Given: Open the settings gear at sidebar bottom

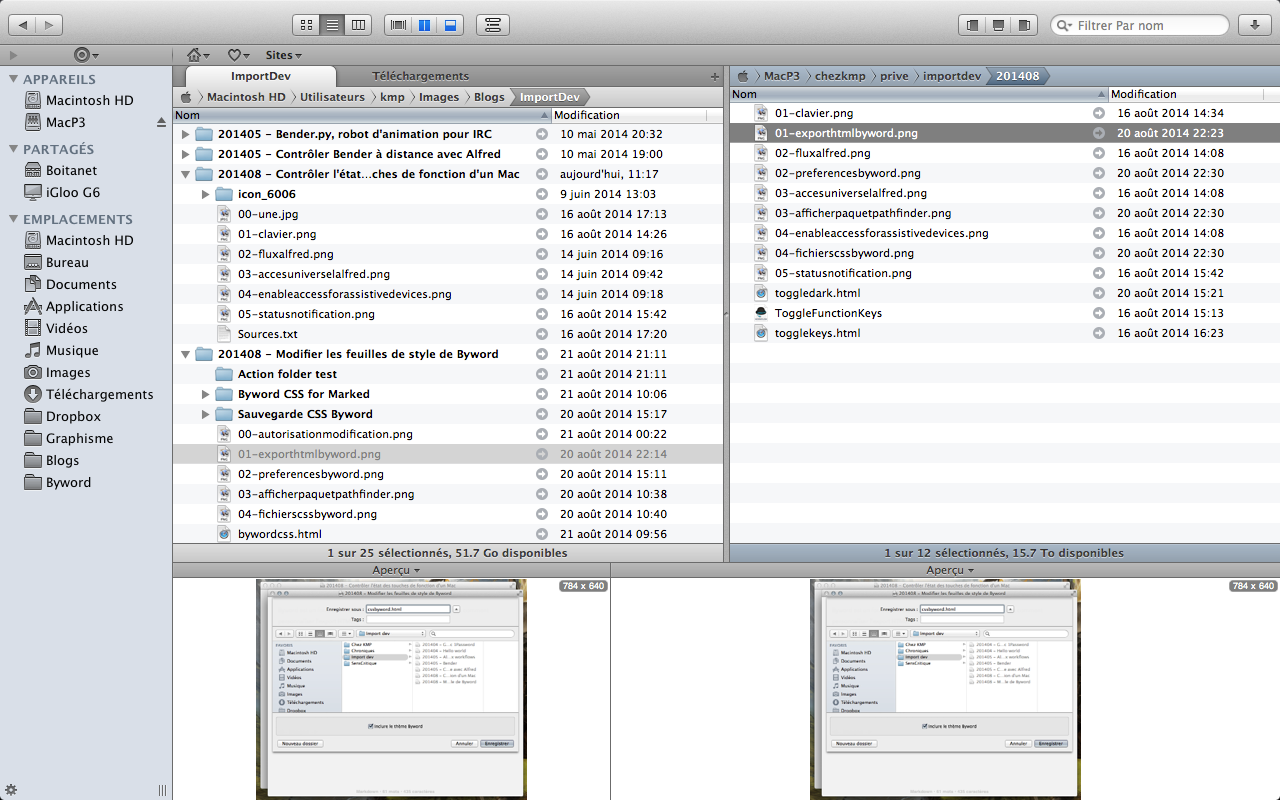Looking at the screenshot, I should (x=11, y=790).
